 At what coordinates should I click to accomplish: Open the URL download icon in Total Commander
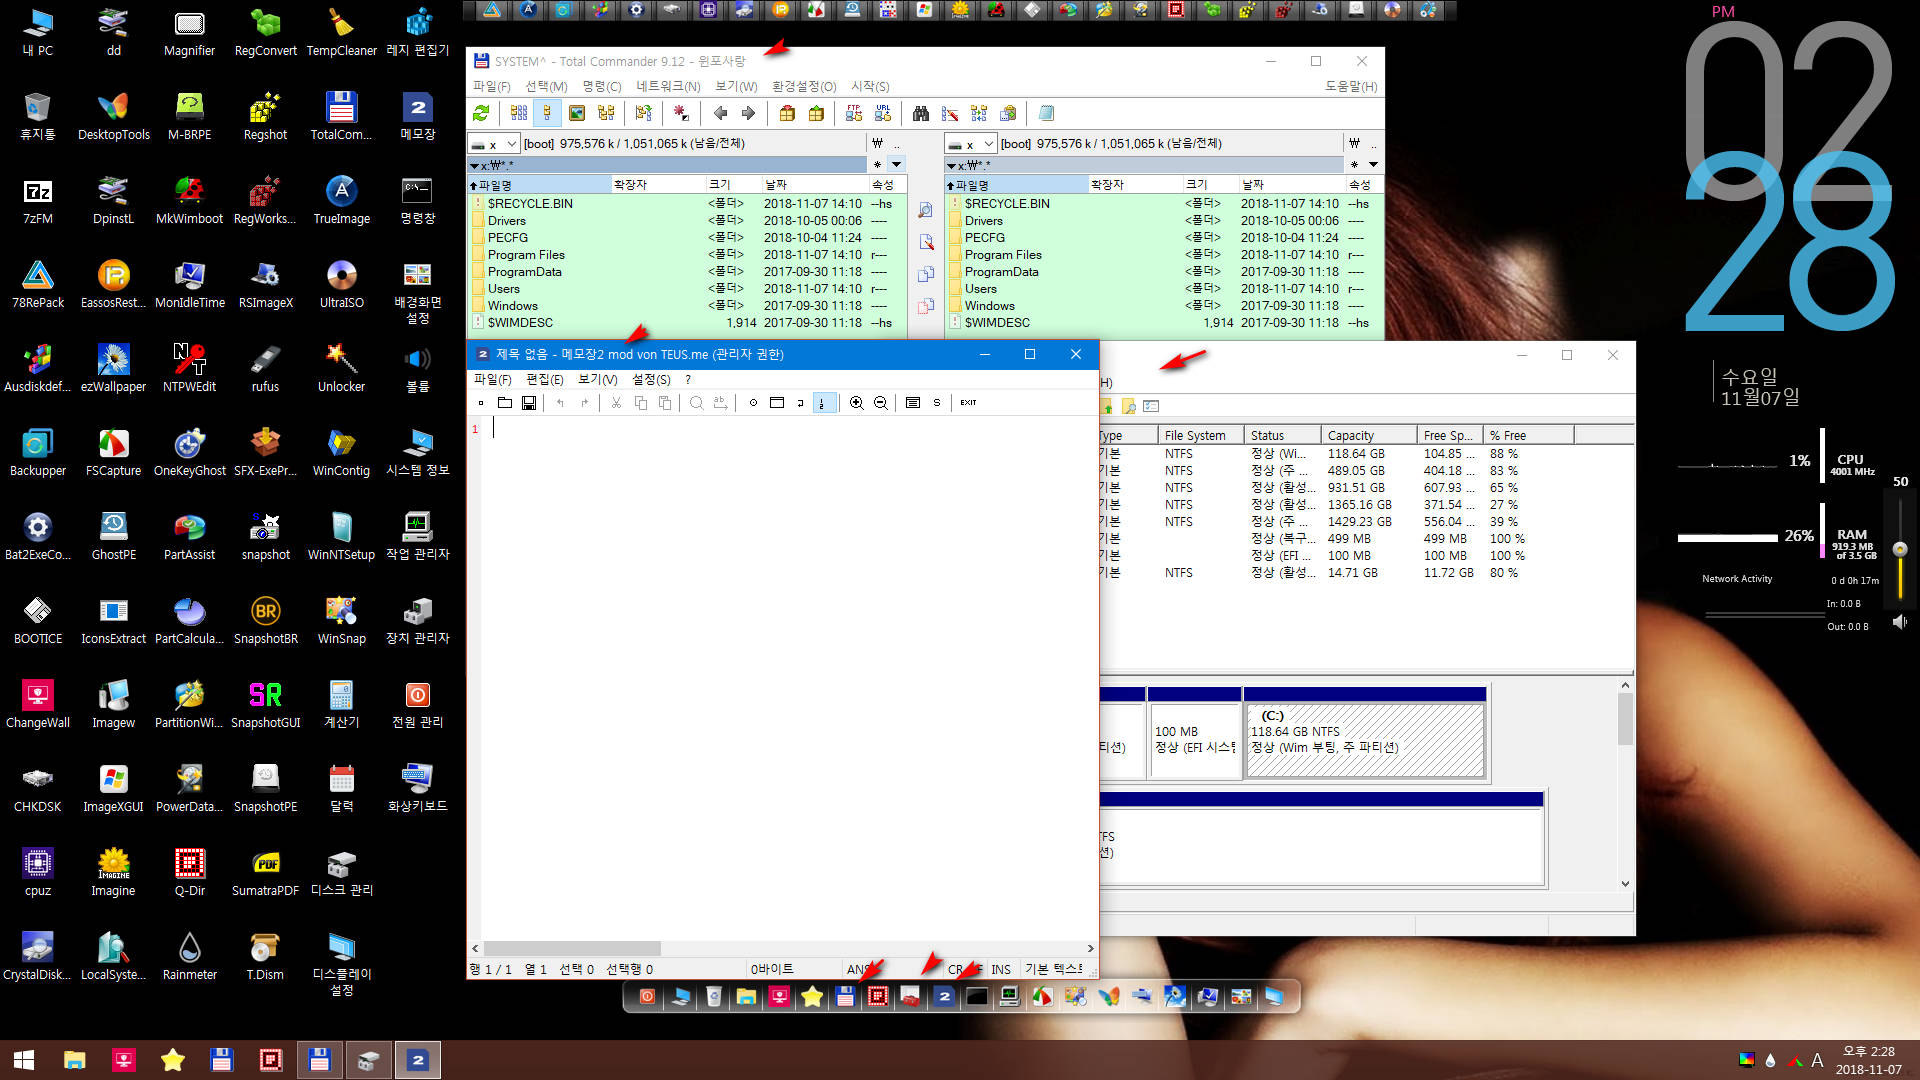(882, 114)
